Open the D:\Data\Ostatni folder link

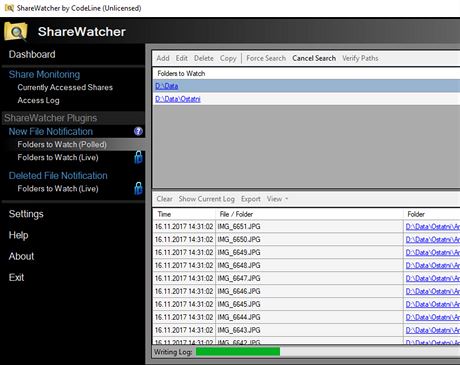[x=178, y=99]
